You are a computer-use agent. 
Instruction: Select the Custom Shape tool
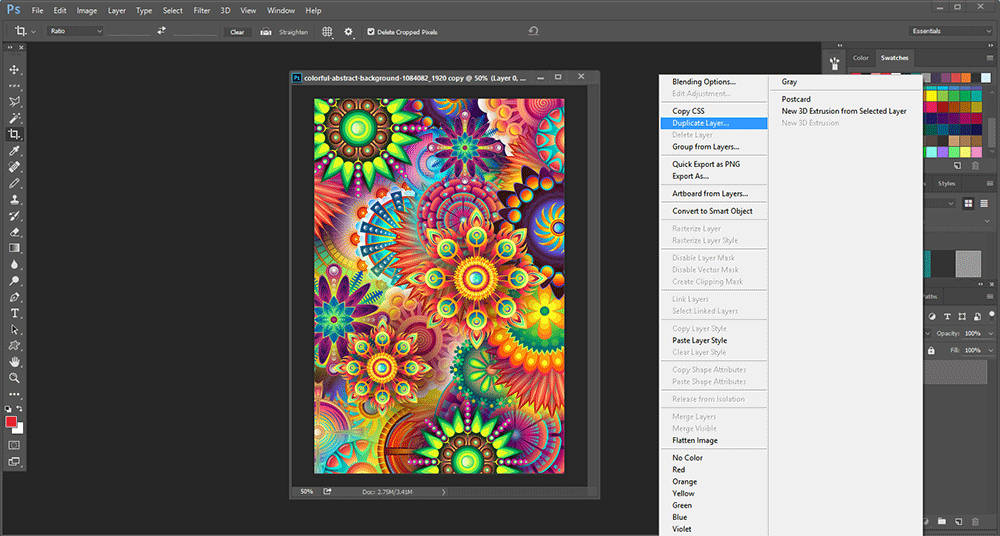coord(14,346)
